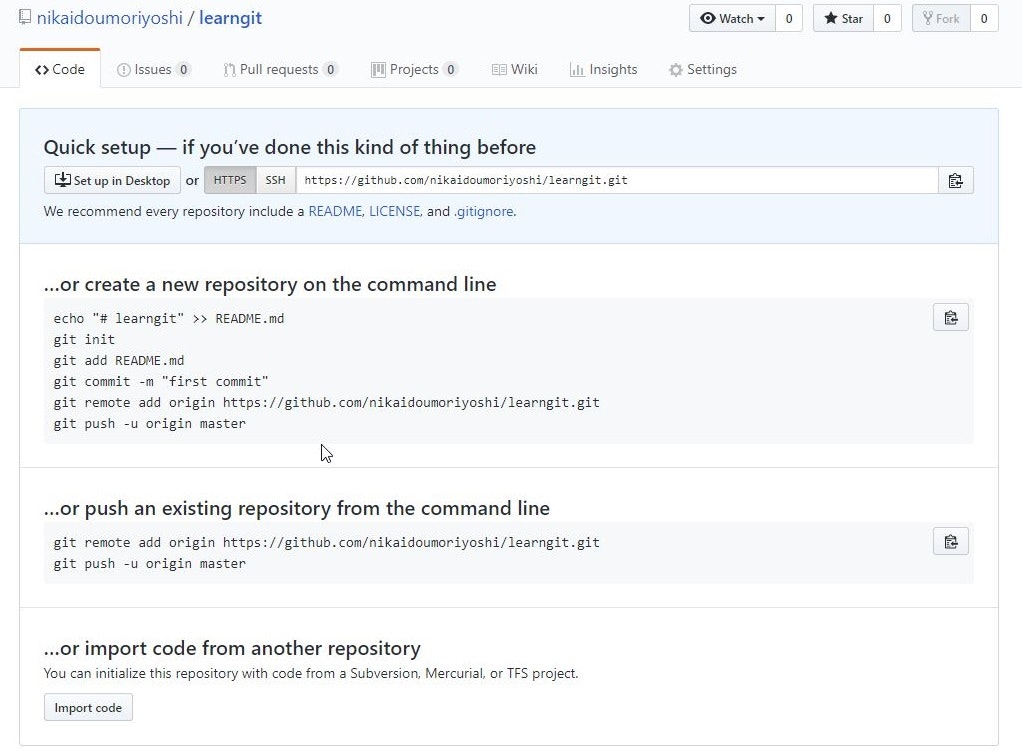The image size is (1022, 755).
Task: Click Set up in Desktop button
Action: point(112,181)
